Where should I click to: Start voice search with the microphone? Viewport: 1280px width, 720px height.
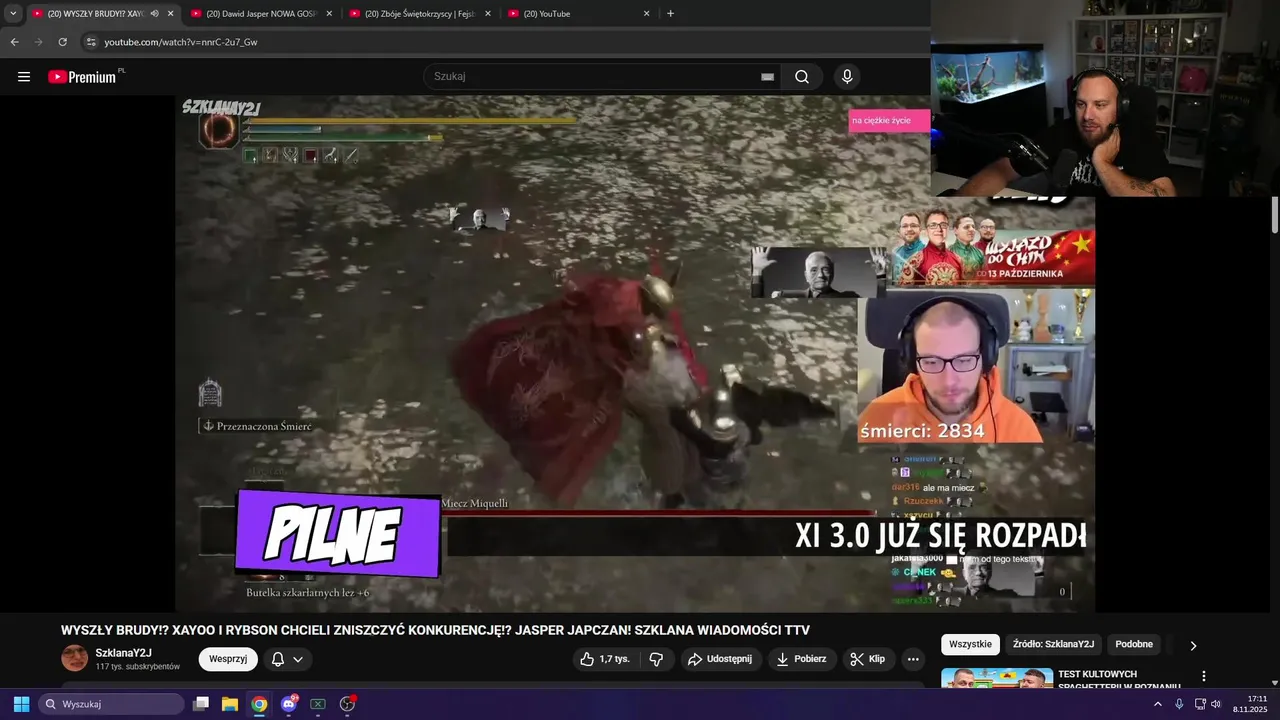click(x=847, y=77)
